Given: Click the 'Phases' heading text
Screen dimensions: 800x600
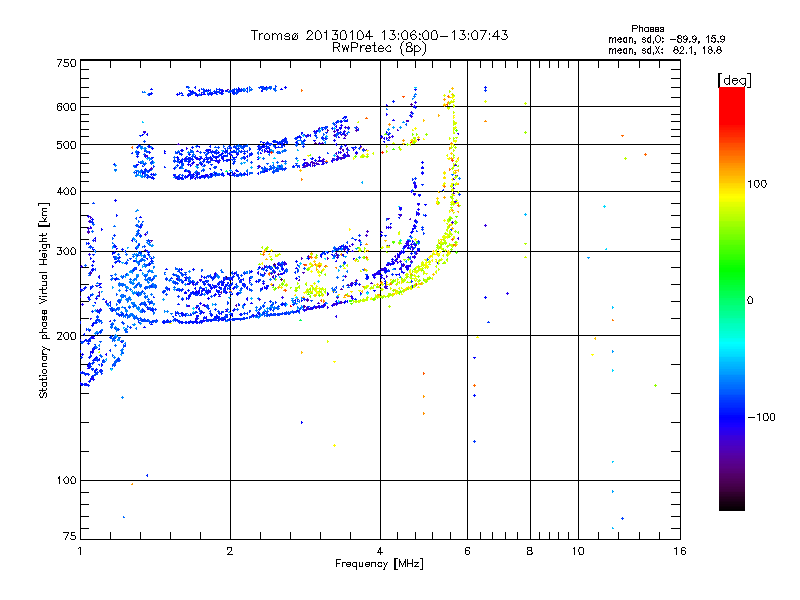Looking at the screenshot, I should (647, 29).
